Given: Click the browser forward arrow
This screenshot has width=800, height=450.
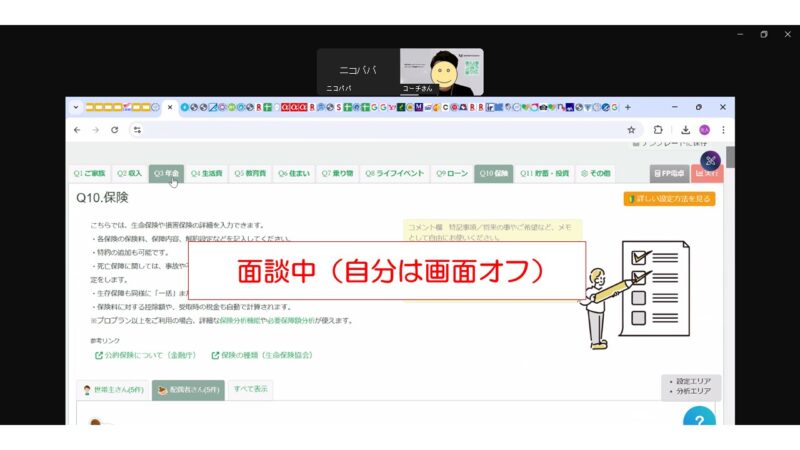Looking at the screenshot, I should point(96,130).
